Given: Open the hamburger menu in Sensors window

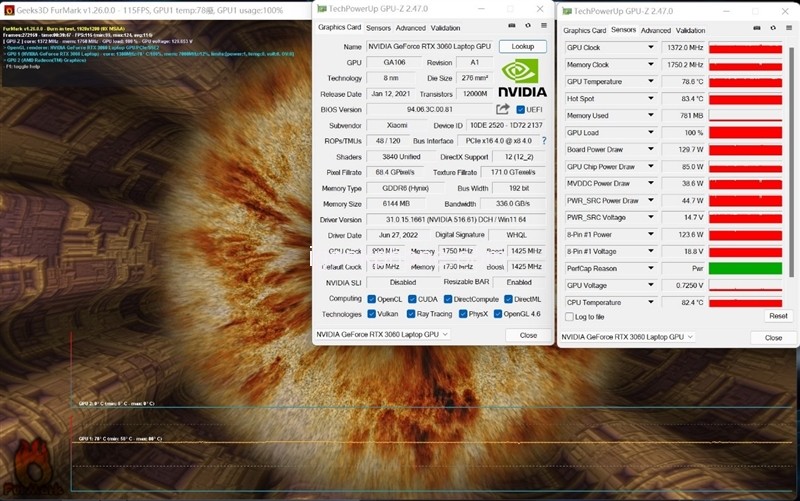Looking at the screenshot, I should click(x=787, y=28).
